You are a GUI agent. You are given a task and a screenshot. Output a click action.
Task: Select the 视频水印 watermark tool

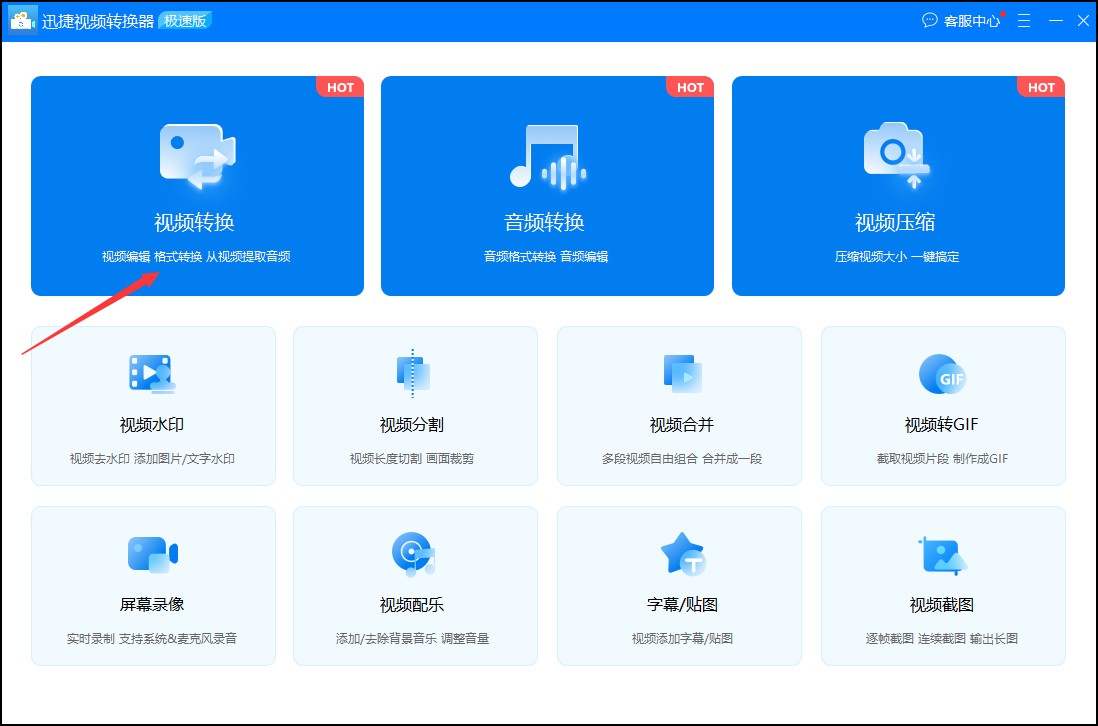153,405
